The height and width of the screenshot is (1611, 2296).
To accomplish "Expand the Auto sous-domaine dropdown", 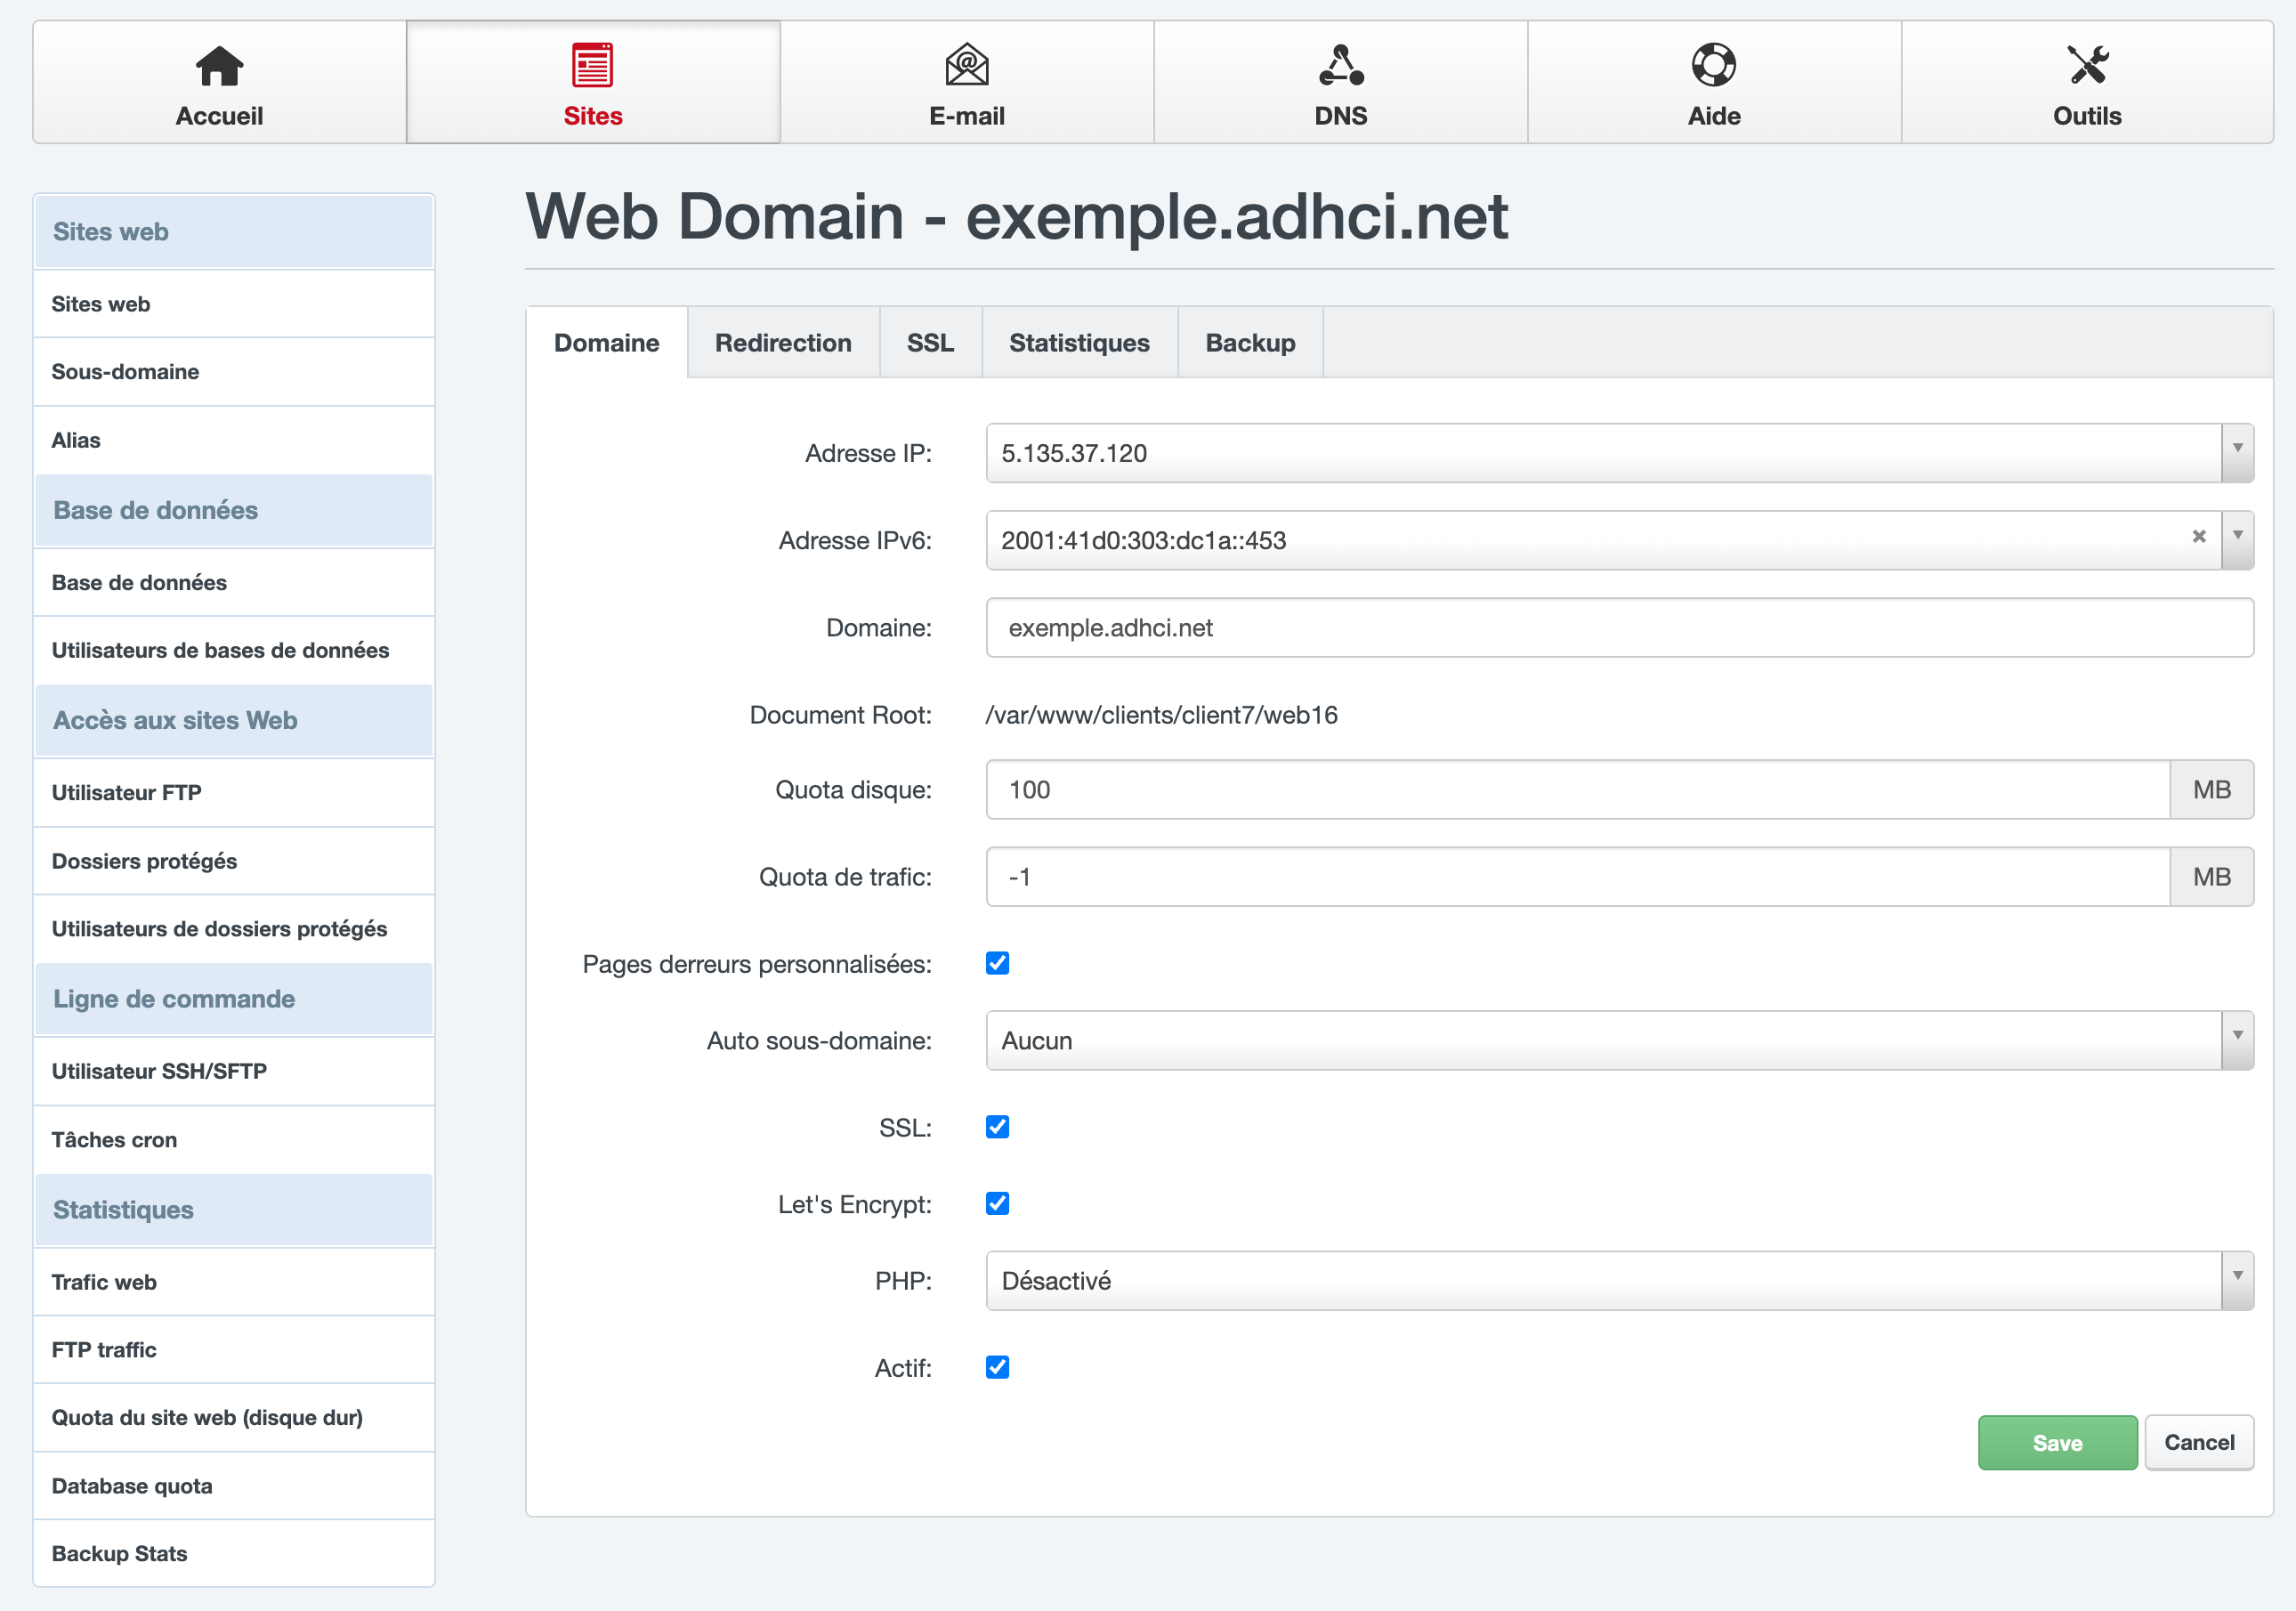I will pyautogui.click(x=2237, y=1040).
